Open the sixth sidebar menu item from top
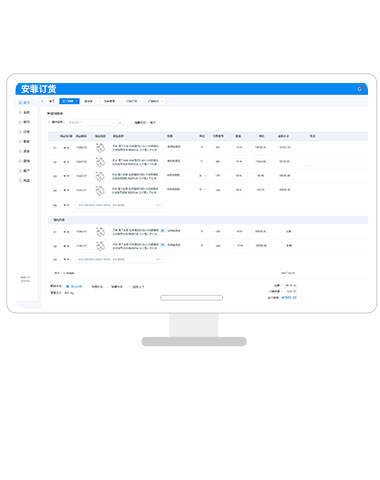Screen dimensions: 380x480 [24, 151]
